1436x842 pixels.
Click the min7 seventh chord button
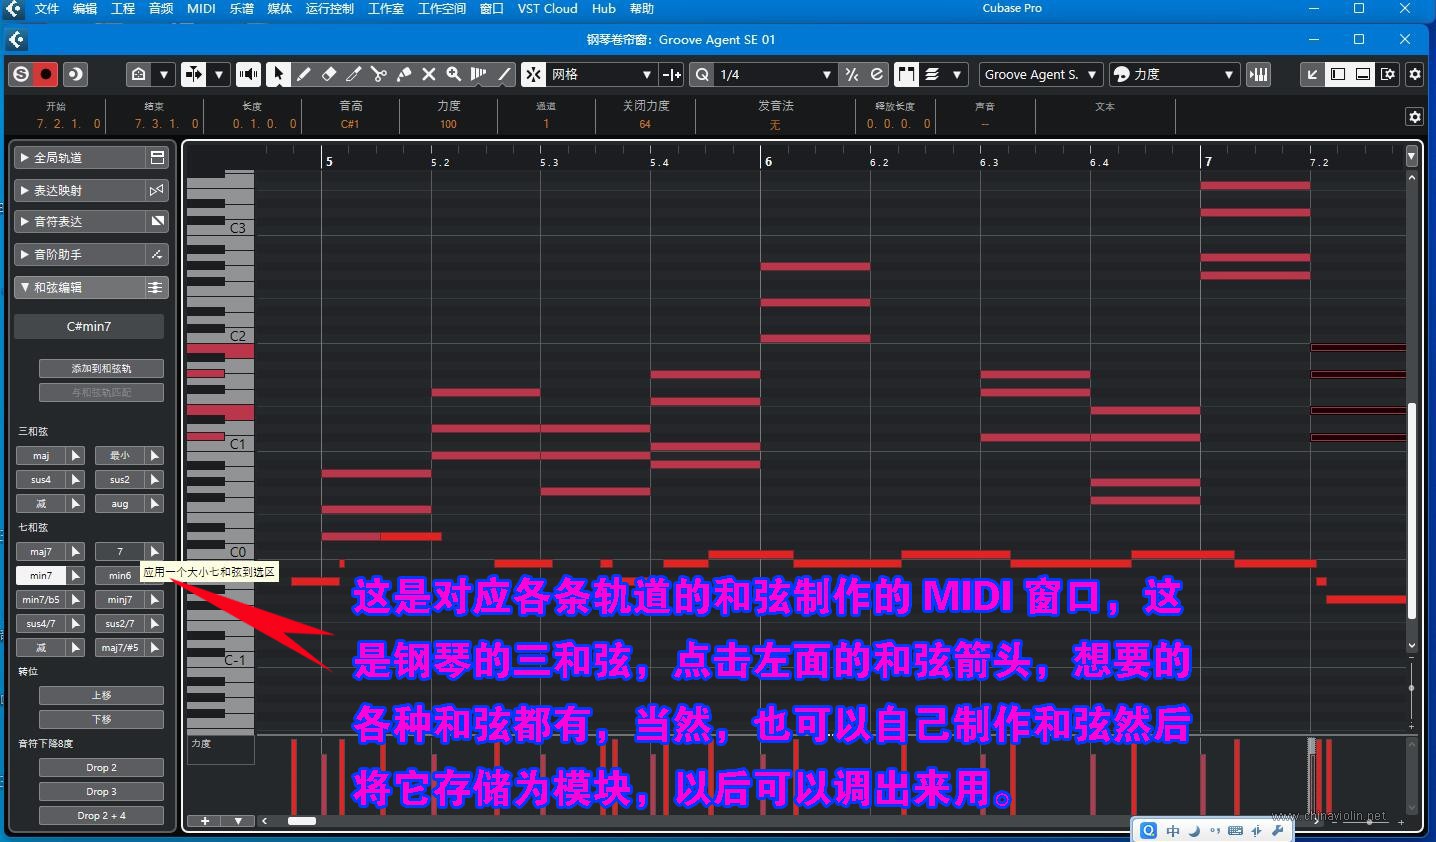coord(41,576)
